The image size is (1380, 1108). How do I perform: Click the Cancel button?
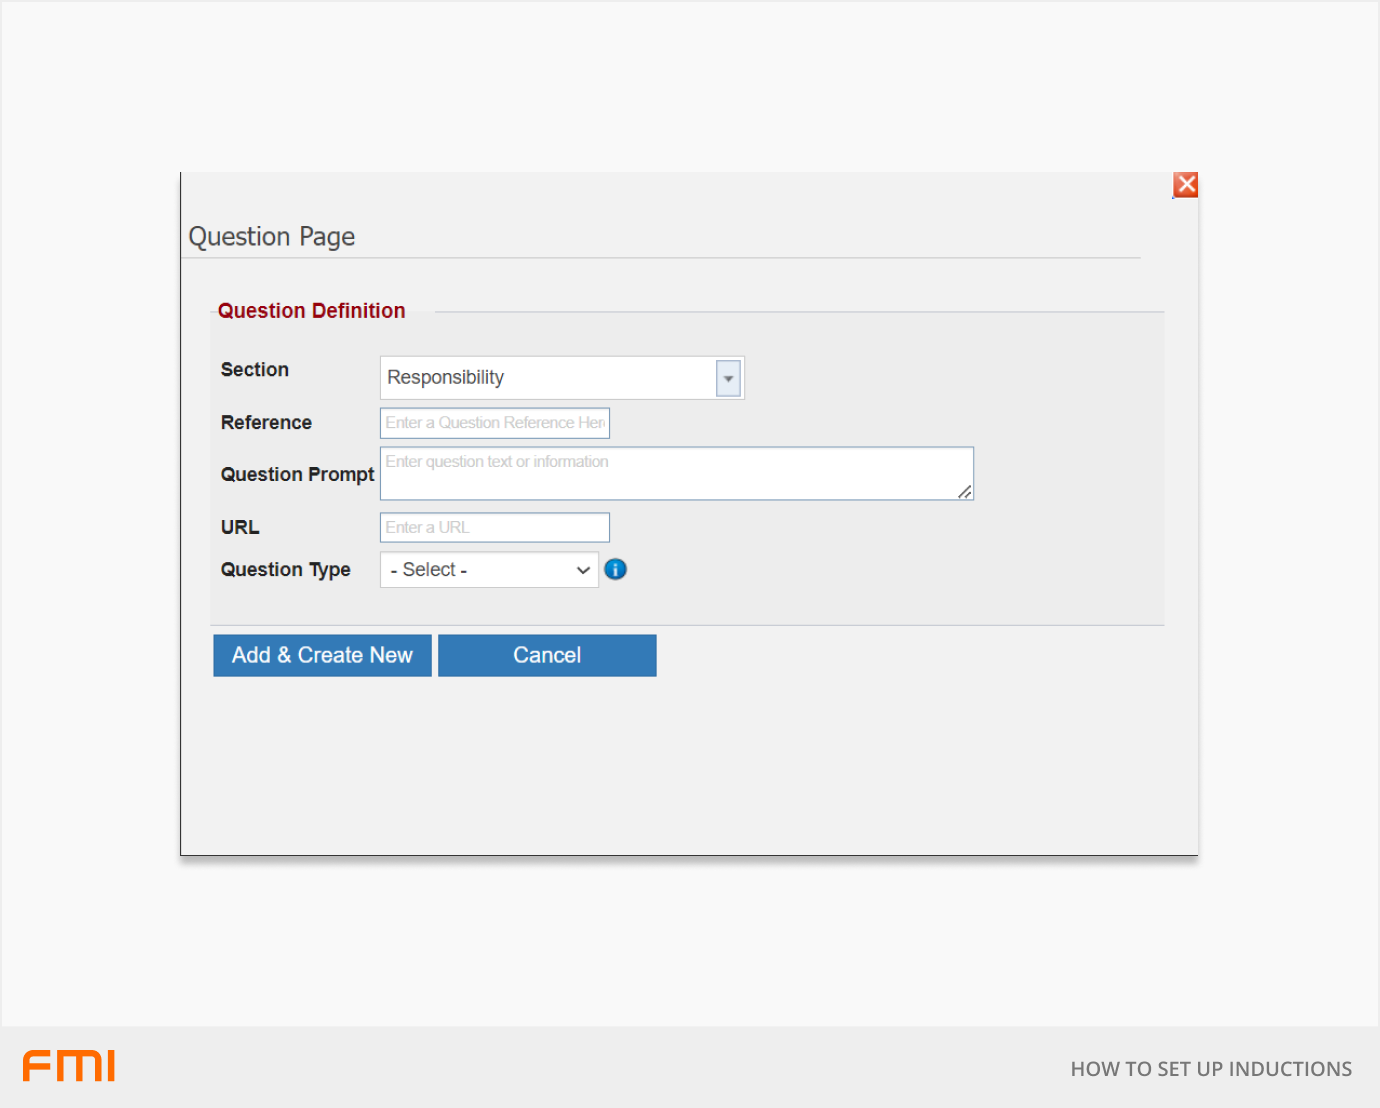click(547, 655)
